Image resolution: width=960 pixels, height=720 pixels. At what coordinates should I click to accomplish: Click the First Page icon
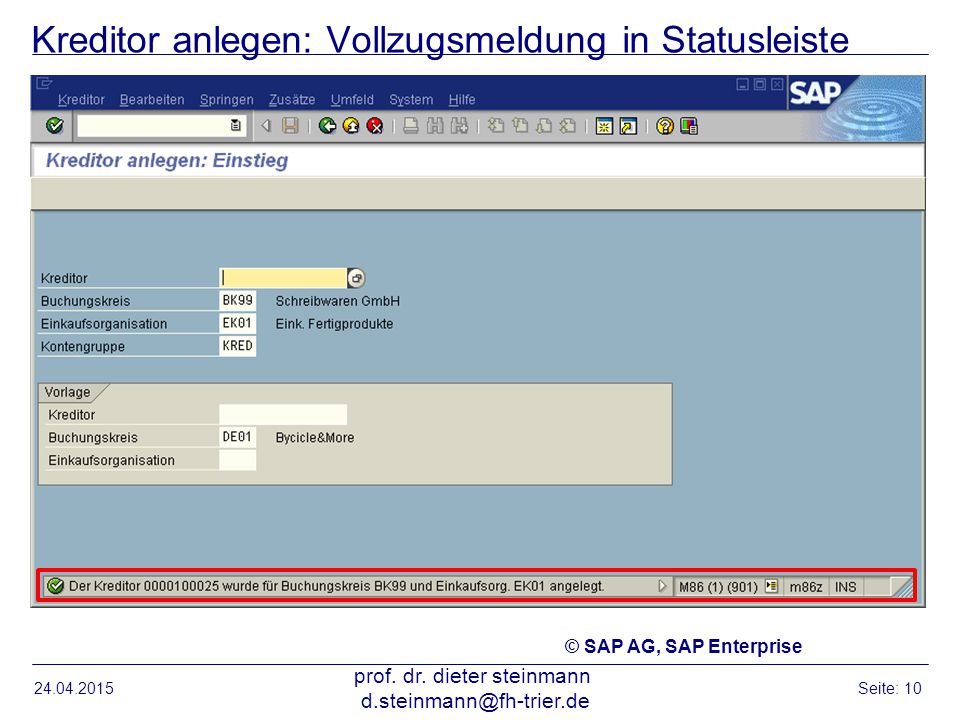(496, 126)
